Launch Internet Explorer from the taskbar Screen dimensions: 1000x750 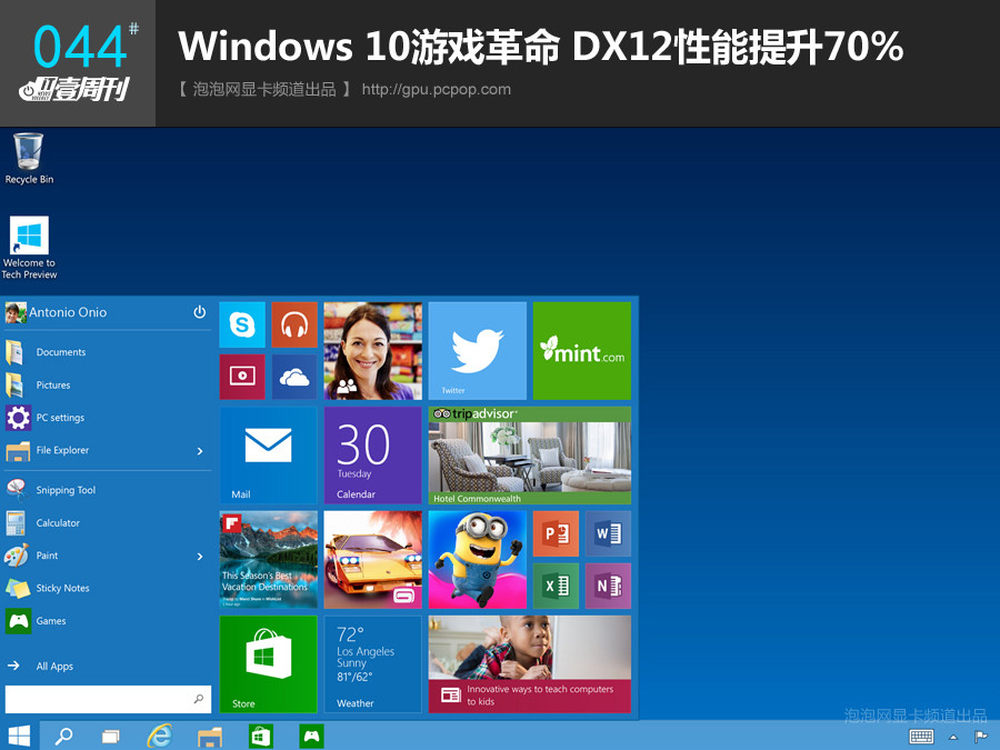159,737
